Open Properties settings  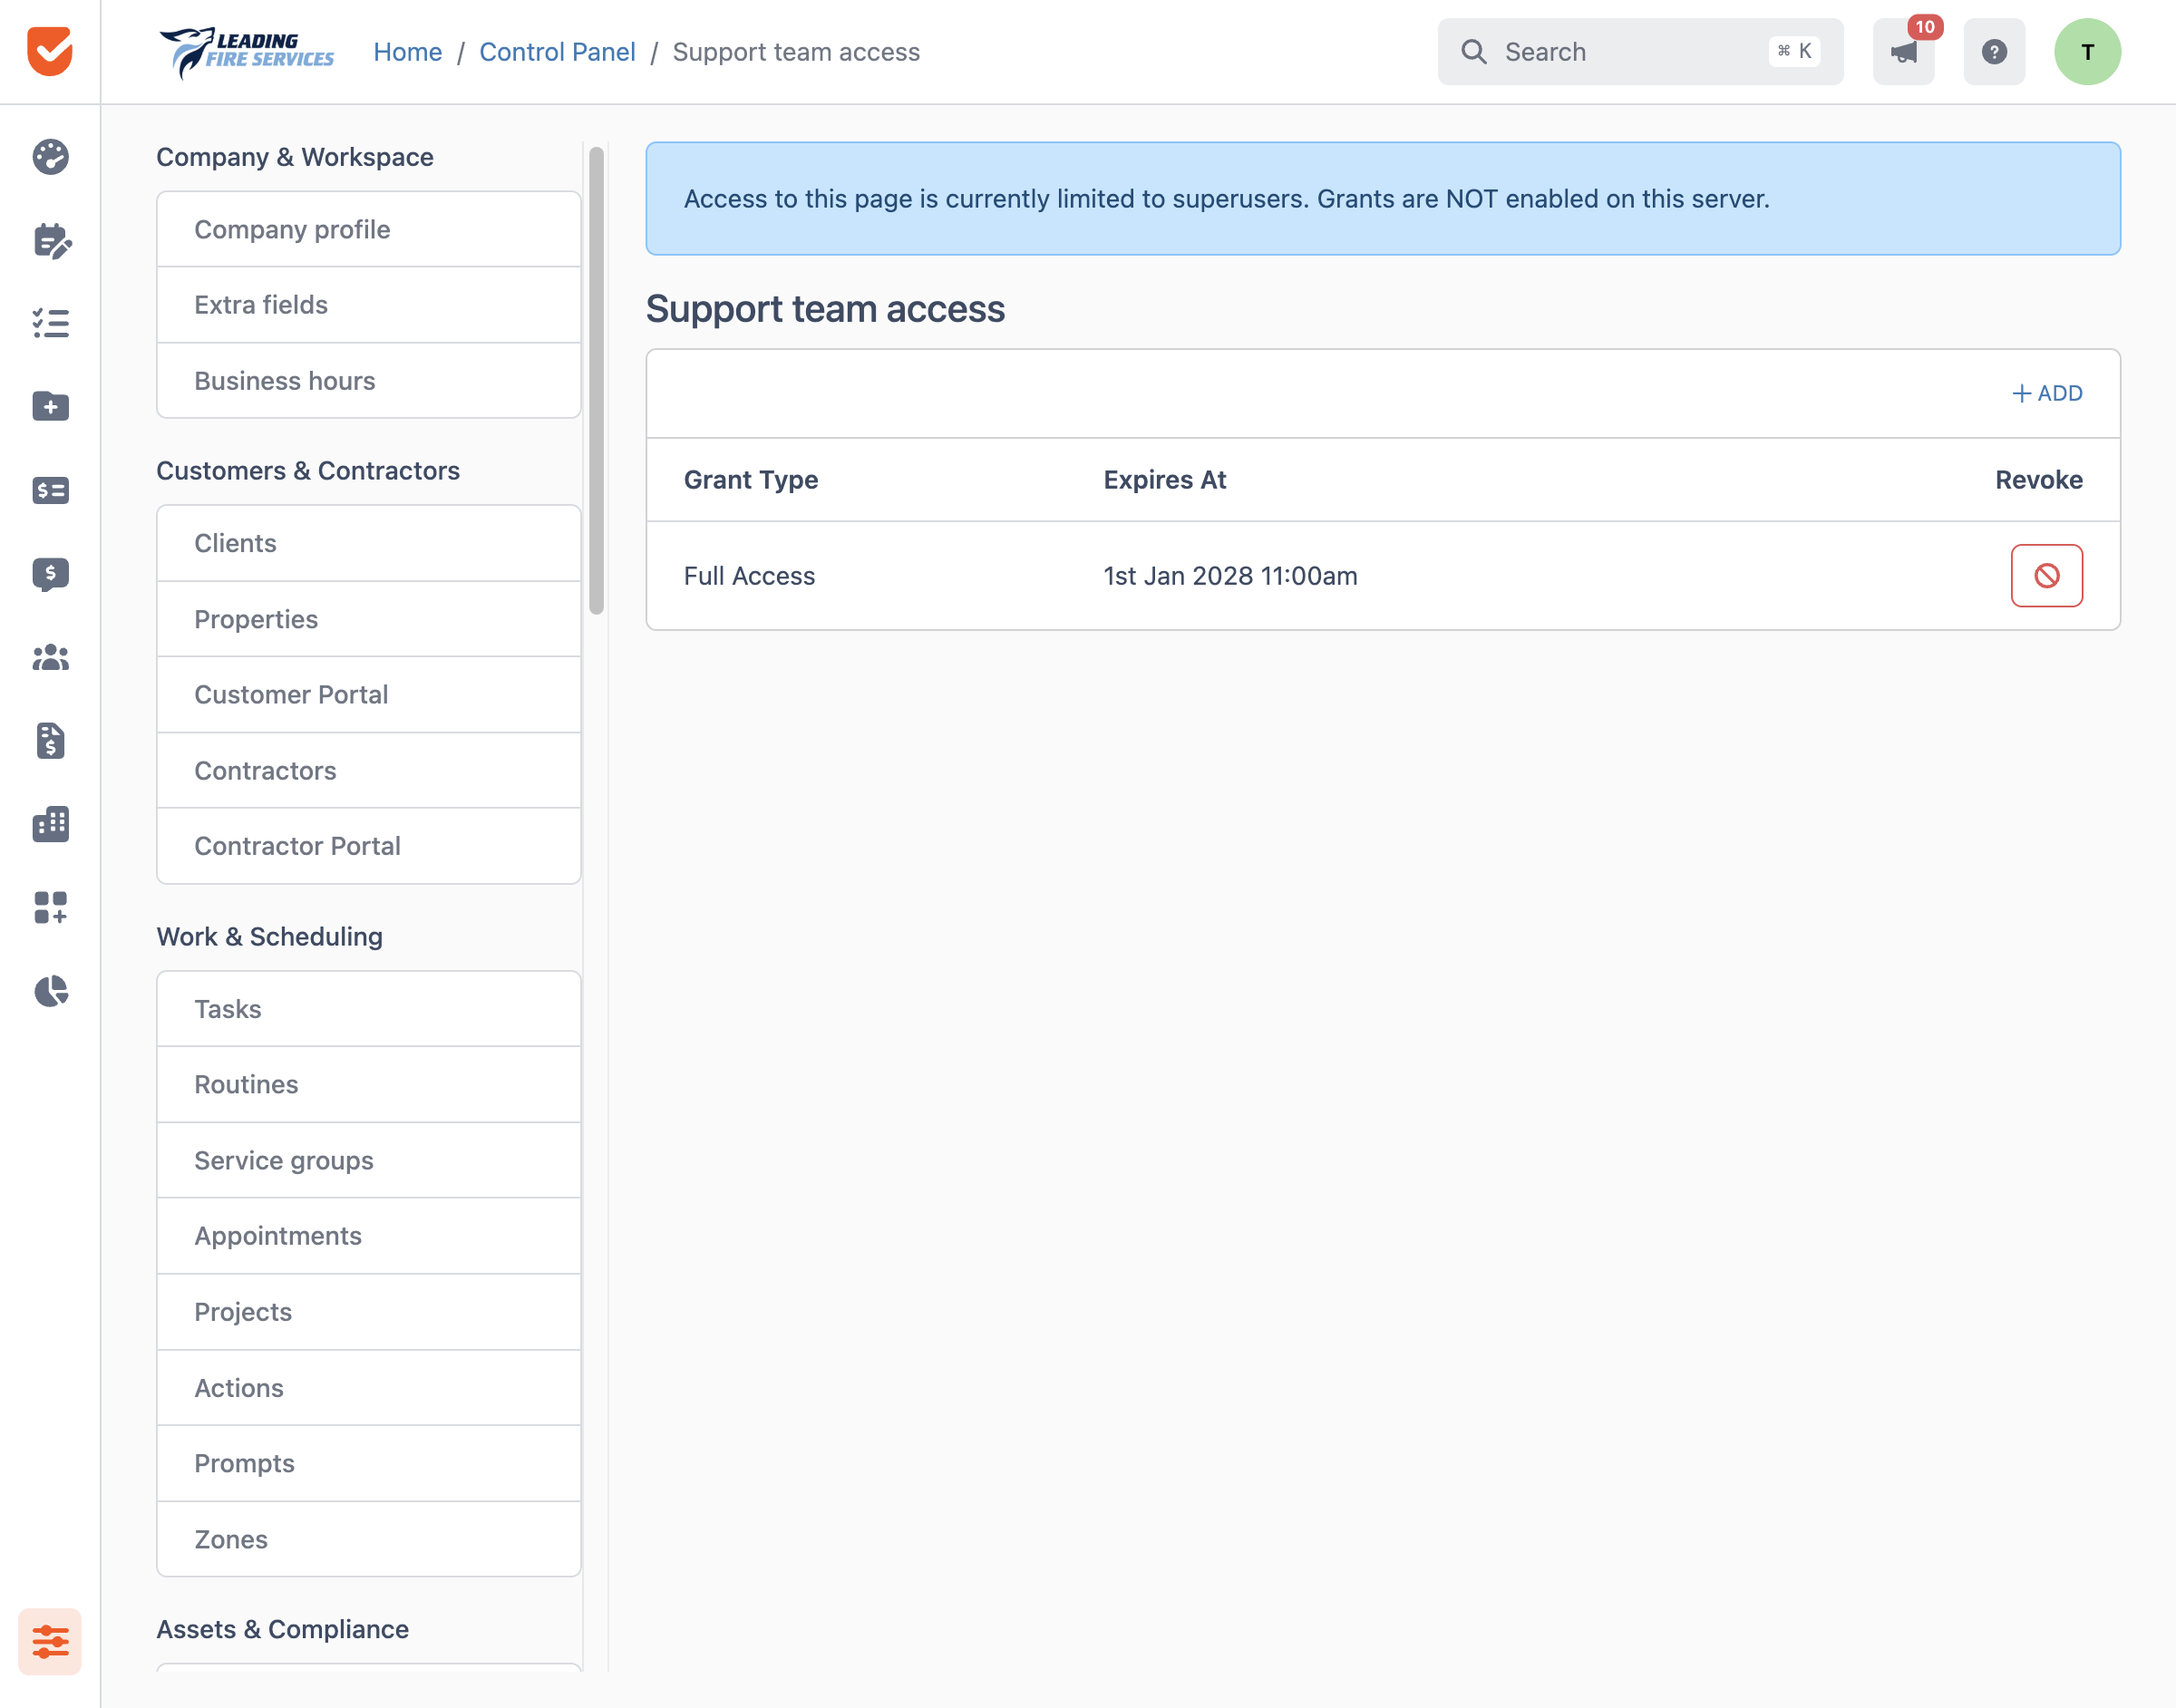point(368,619)
